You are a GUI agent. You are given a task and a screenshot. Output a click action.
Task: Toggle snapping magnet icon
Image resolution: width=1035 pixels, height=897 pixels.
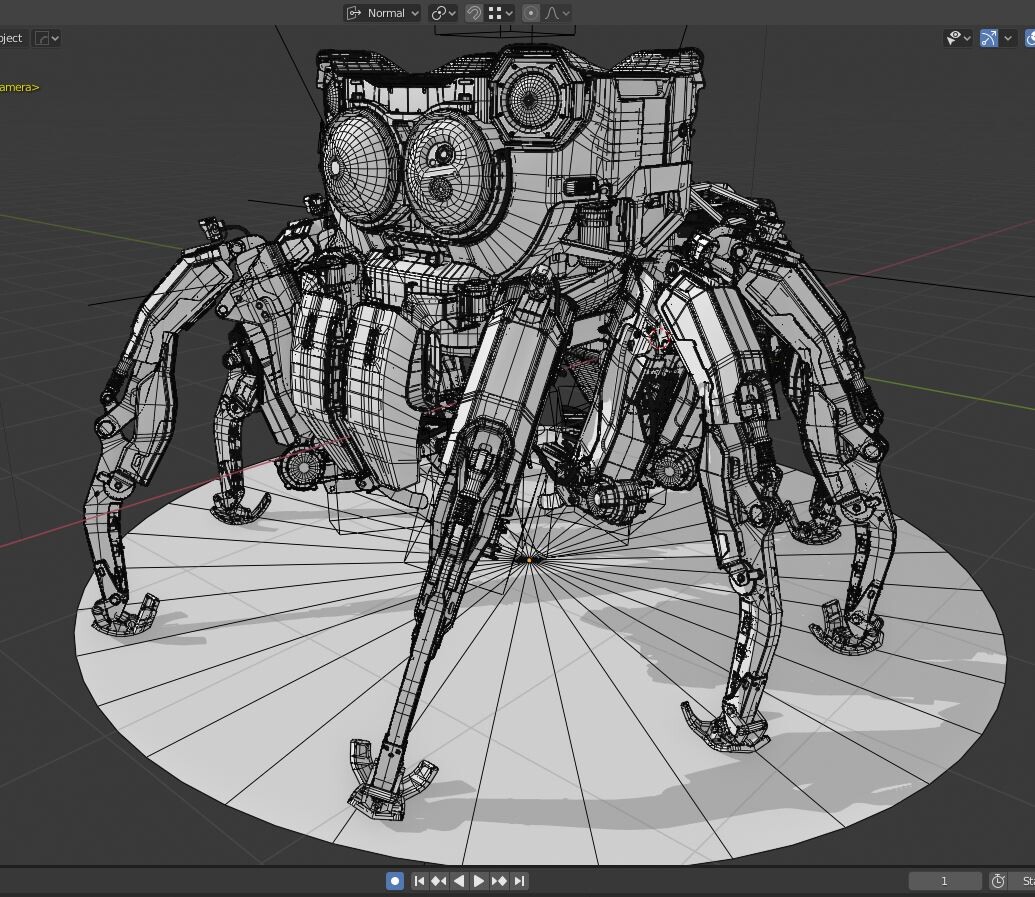[473, 13]
